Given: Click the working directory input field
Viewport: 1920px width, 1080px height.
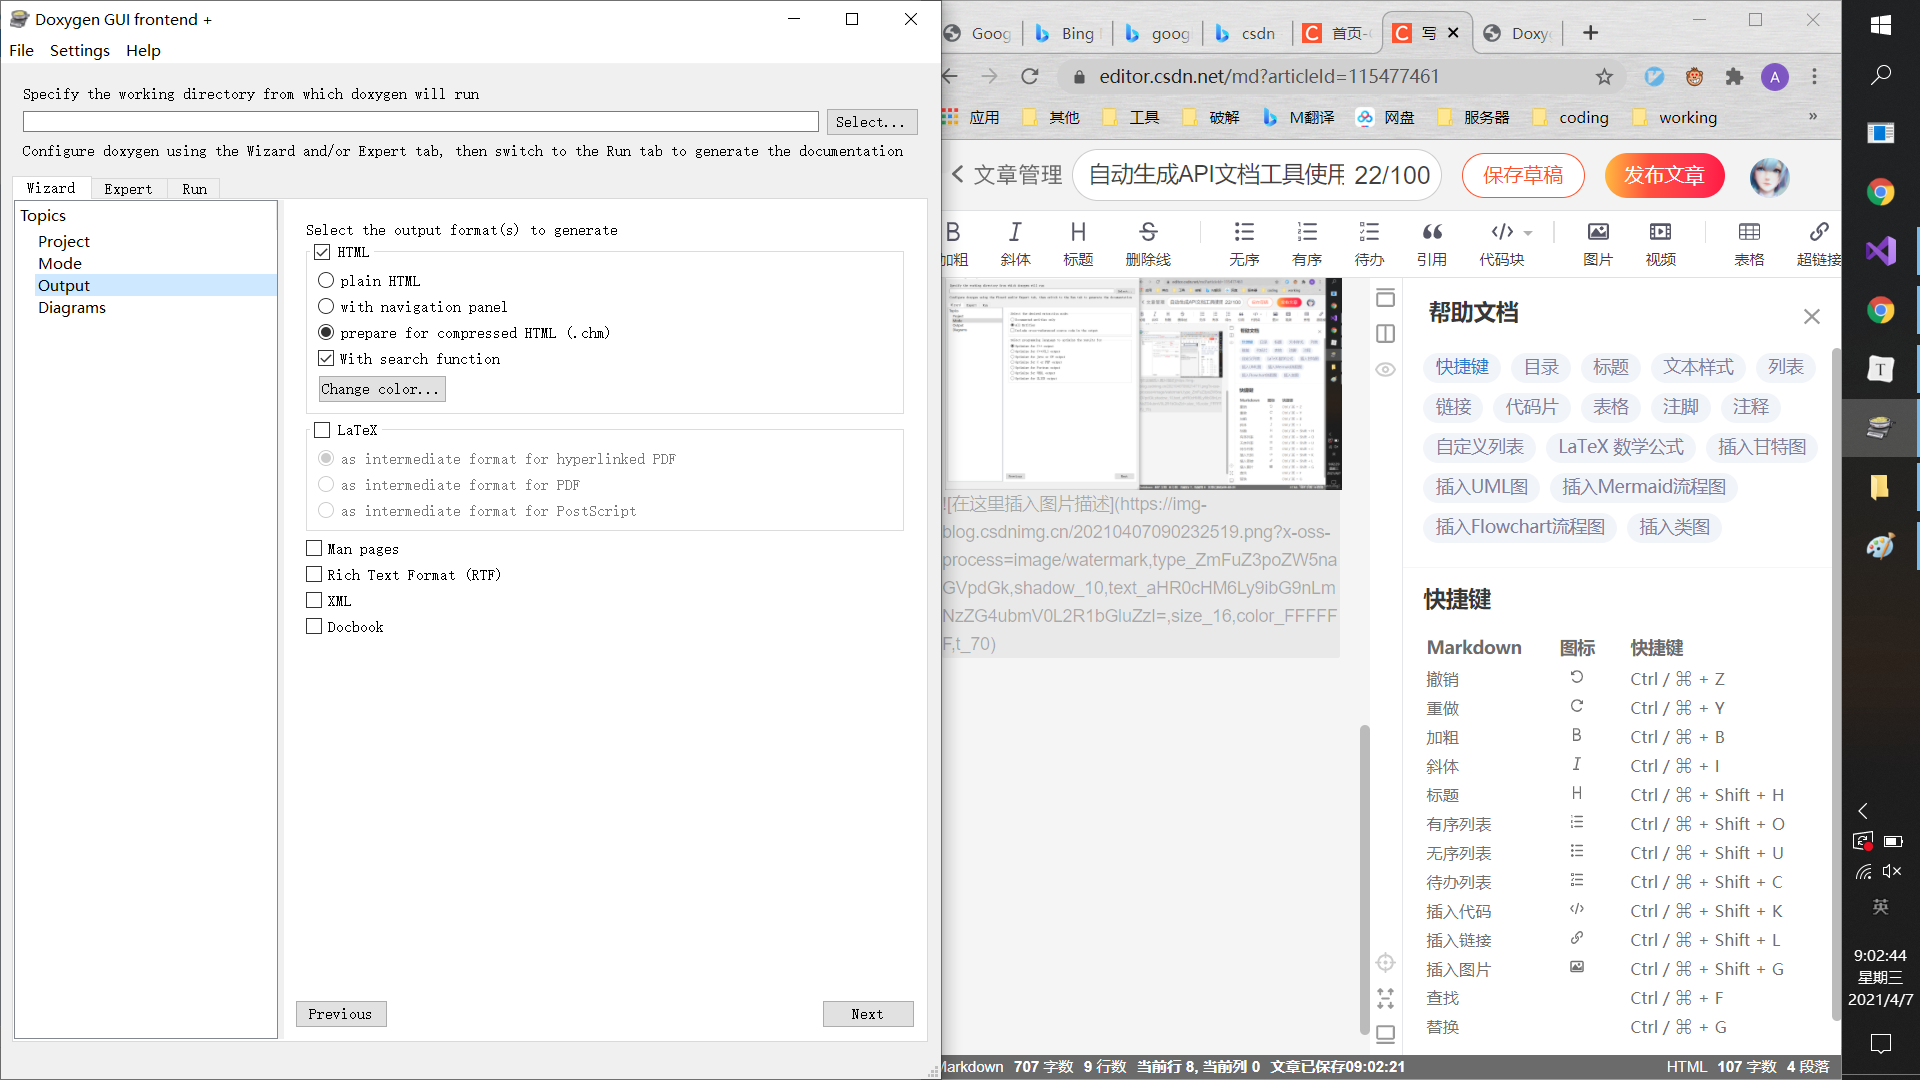Looking at the screenshot, I should pyautogui.click(x=420, y=122).
